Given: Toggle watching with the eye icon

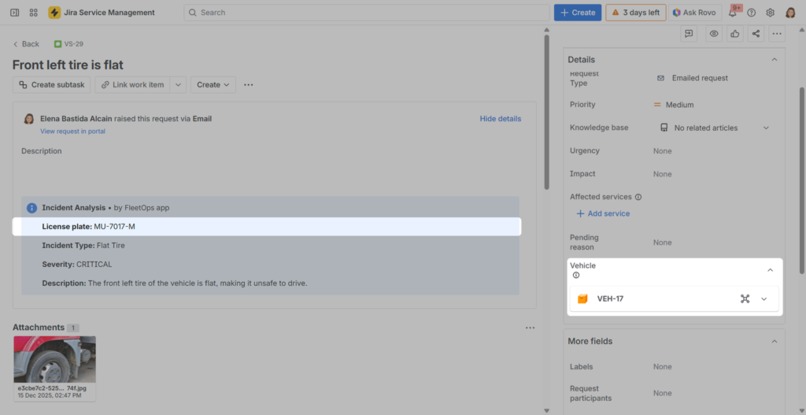Looking at the screenshot, I should pyautogui.click(x=713, y=34).
